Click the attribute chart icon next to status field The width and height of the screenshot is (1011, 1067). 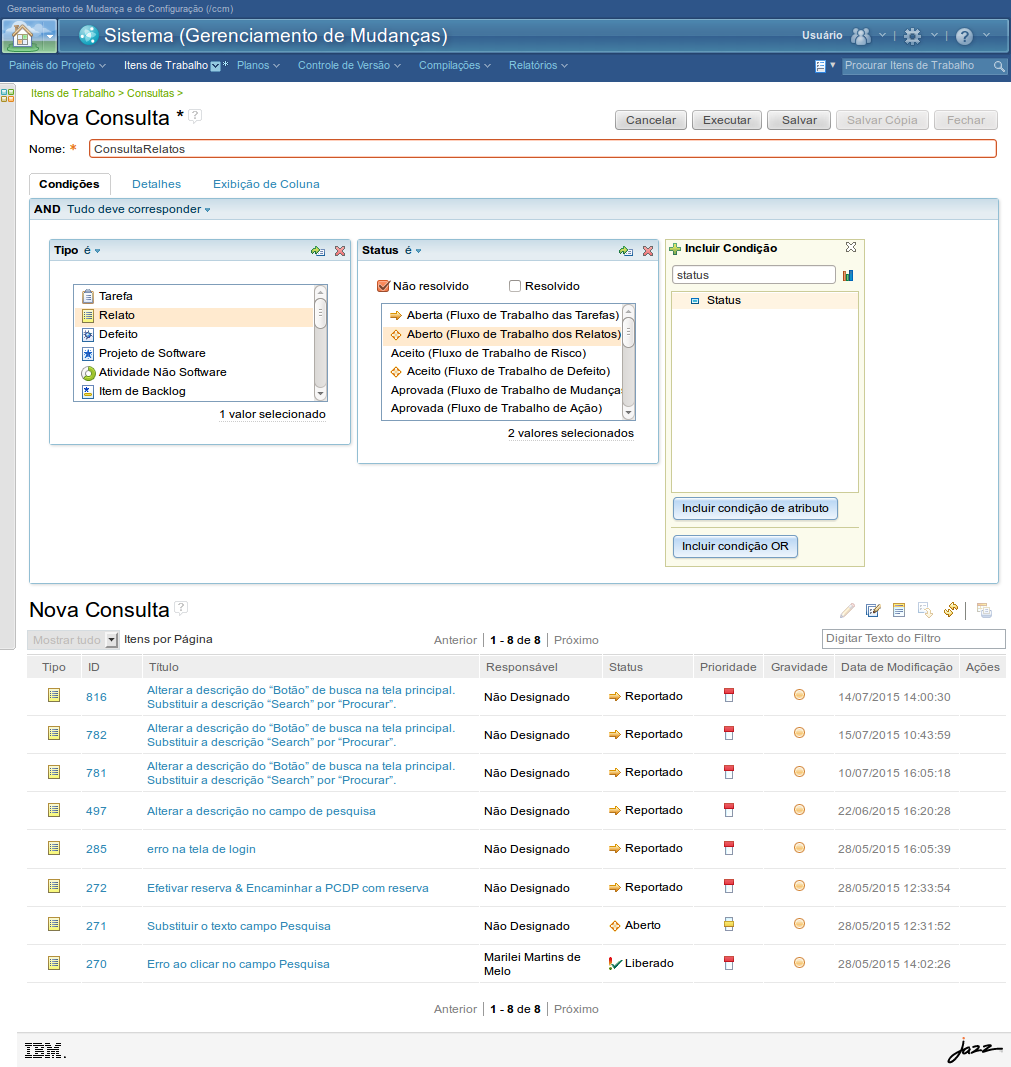coord(848,276)
